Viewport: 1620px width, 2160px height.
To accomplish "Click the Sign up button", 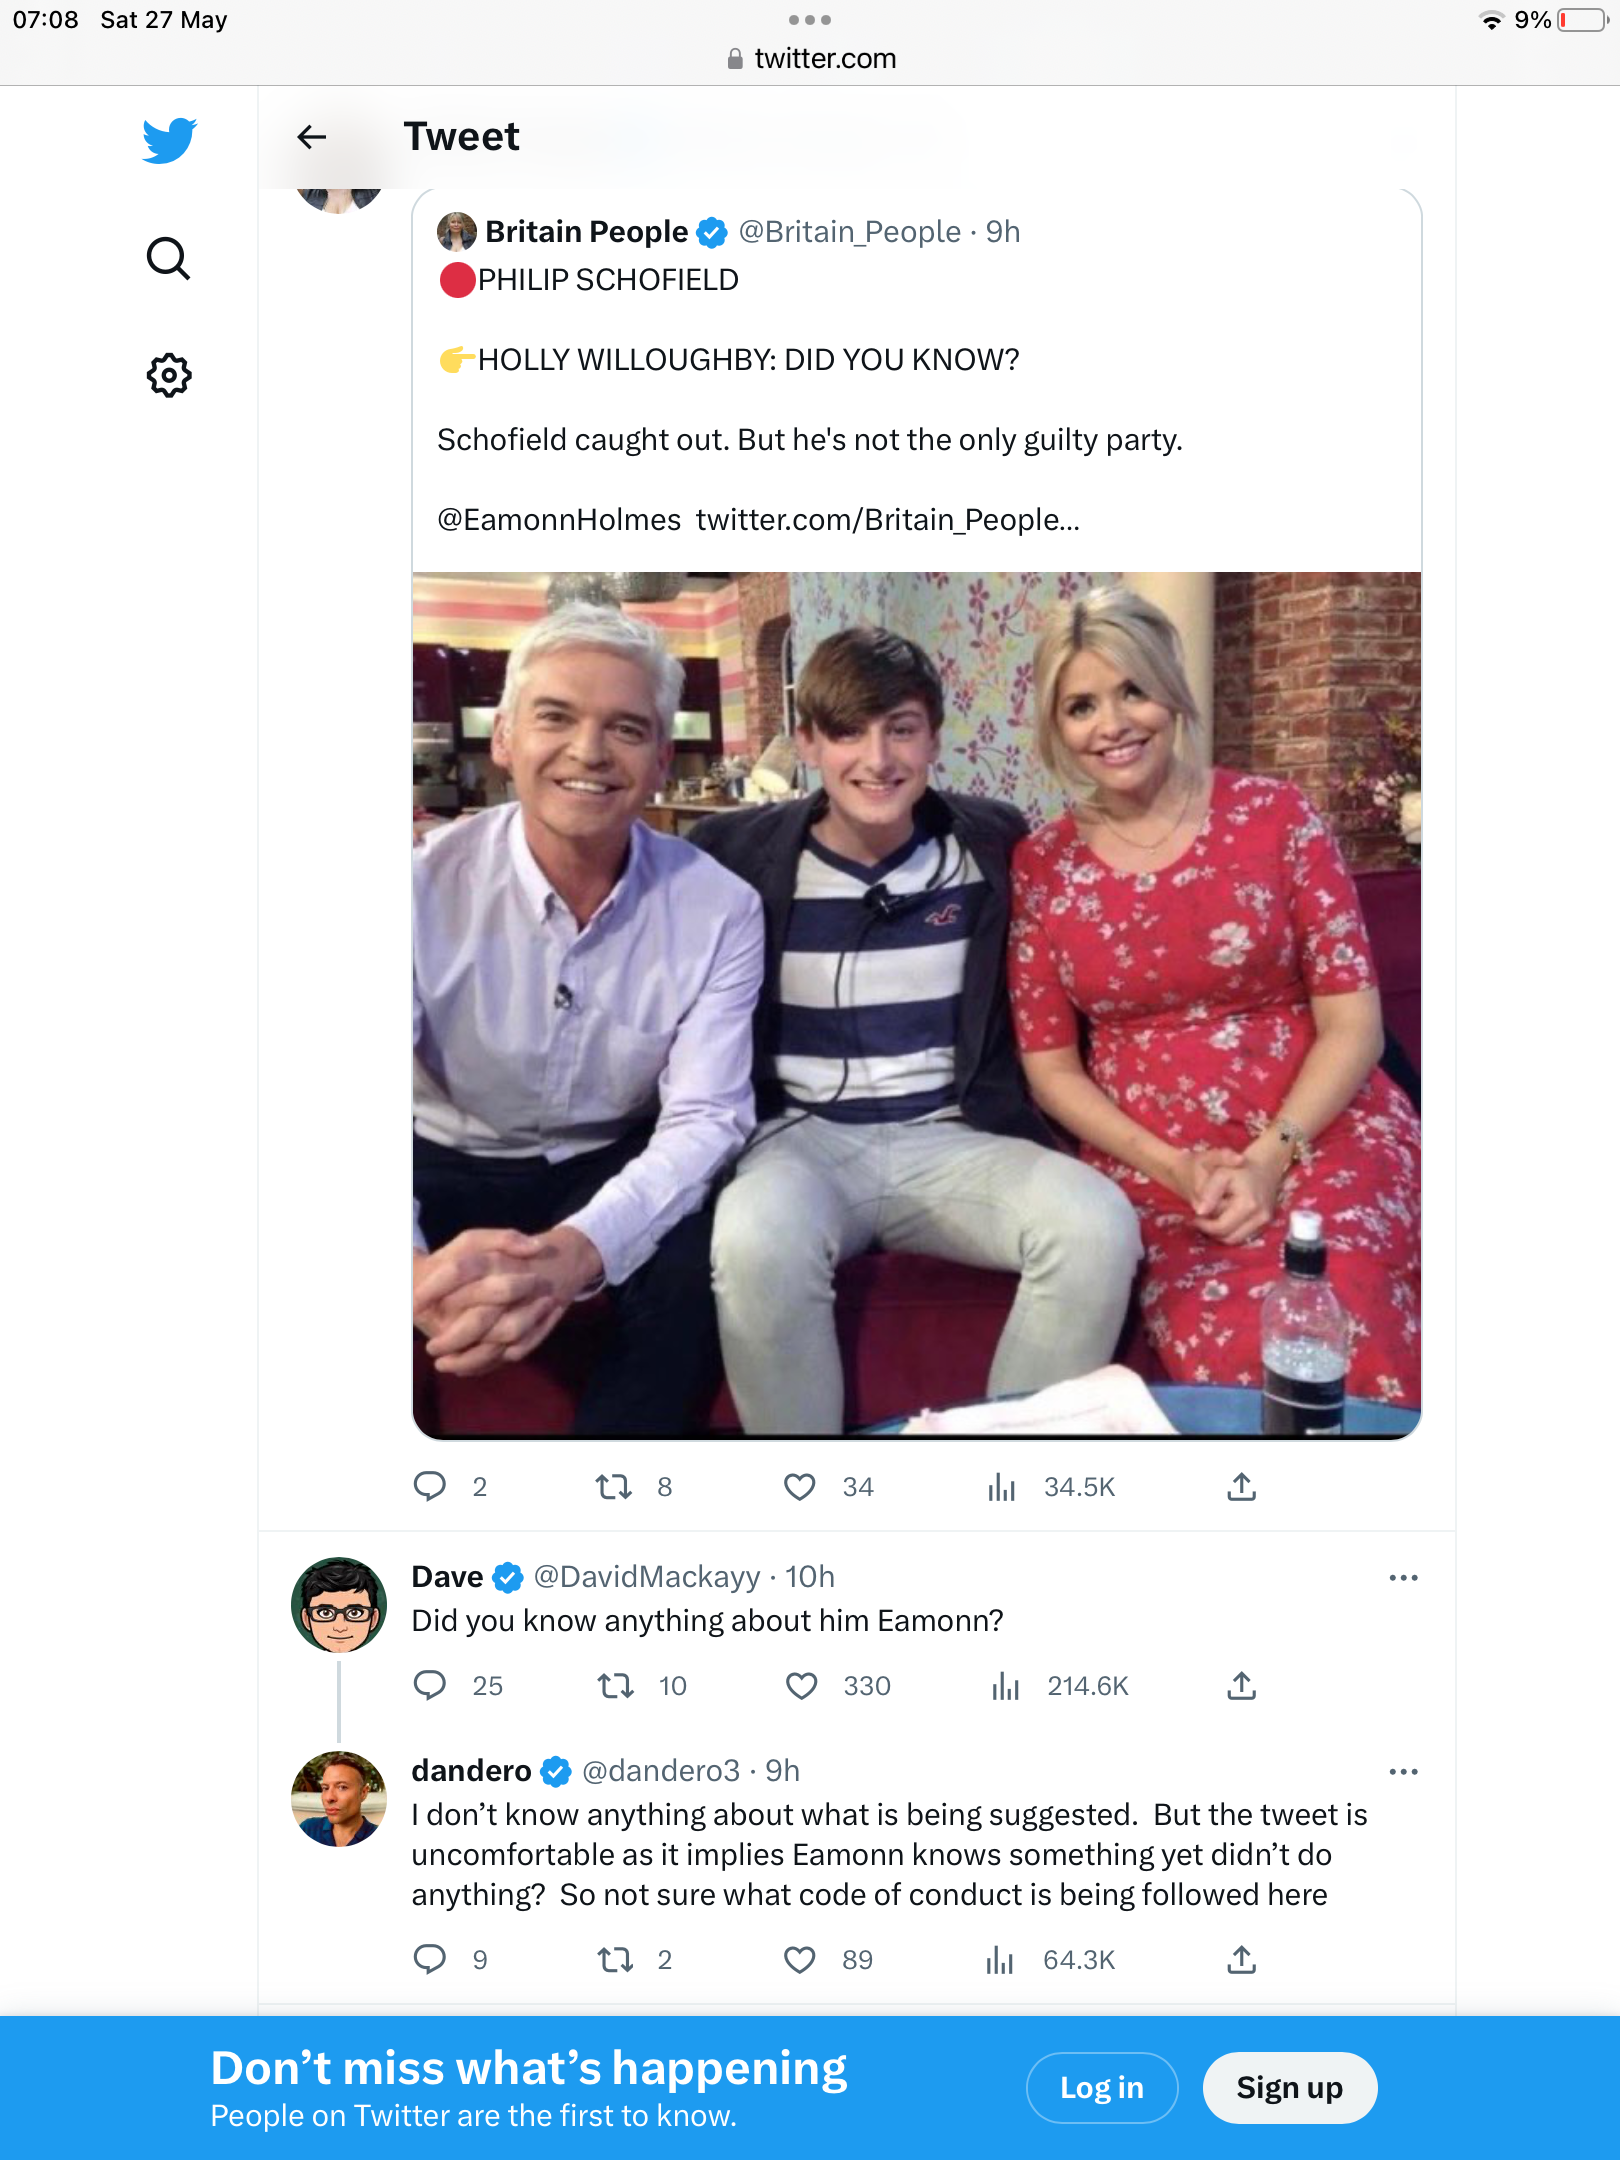I will click(1289, 2088).
